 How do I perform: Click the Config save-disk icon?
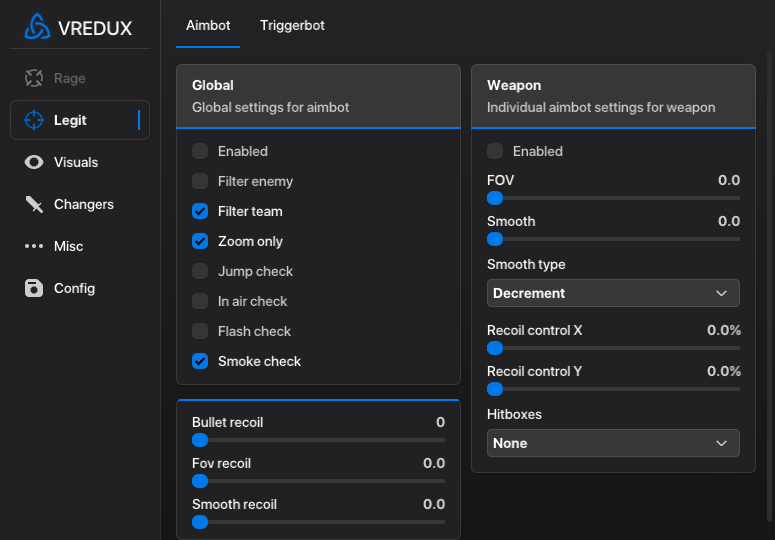tap(34, 288)
